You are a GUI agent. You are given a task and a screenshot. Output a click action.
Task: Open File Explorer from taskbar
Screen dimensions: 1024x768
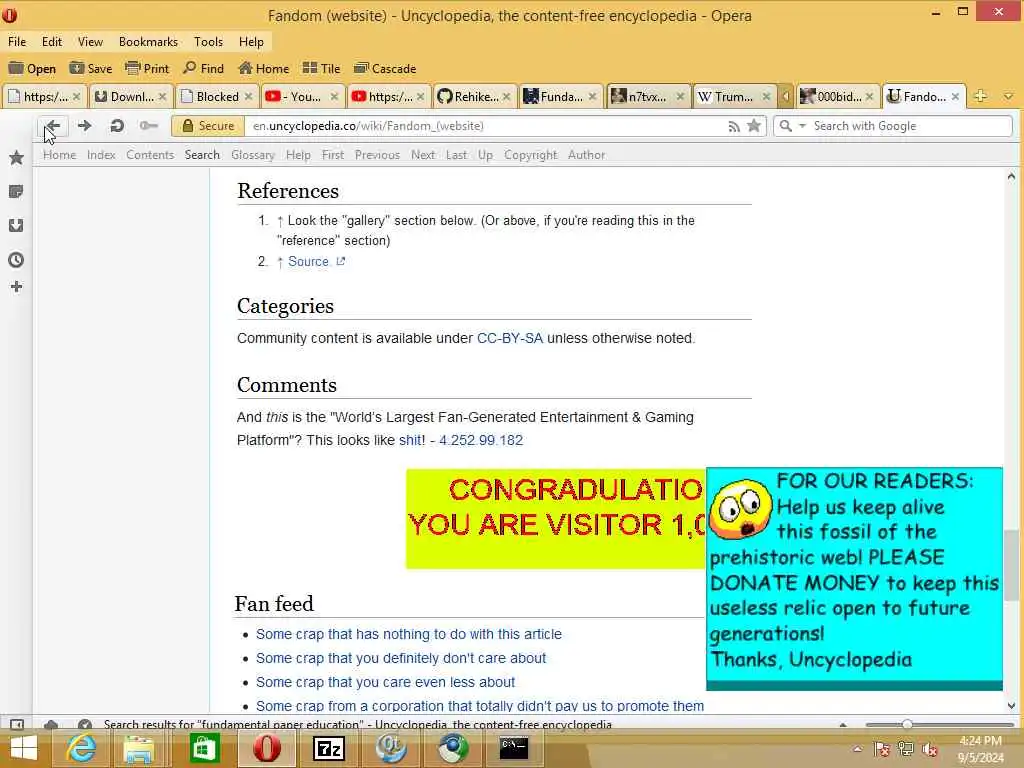pos(139,748)
